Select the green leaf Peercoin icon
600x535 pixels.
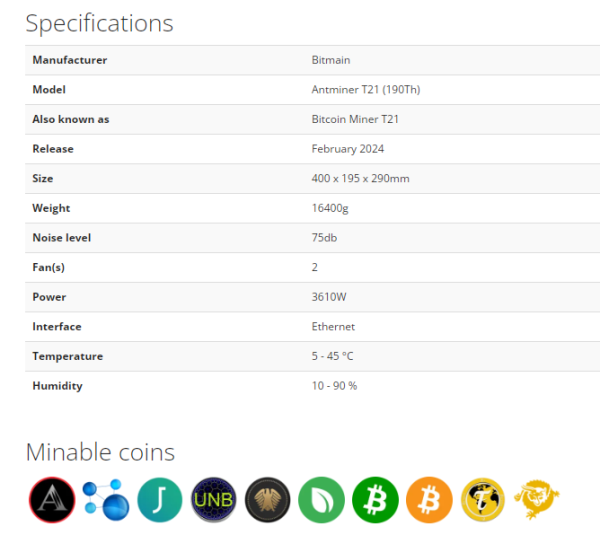(x=321, y=500)
